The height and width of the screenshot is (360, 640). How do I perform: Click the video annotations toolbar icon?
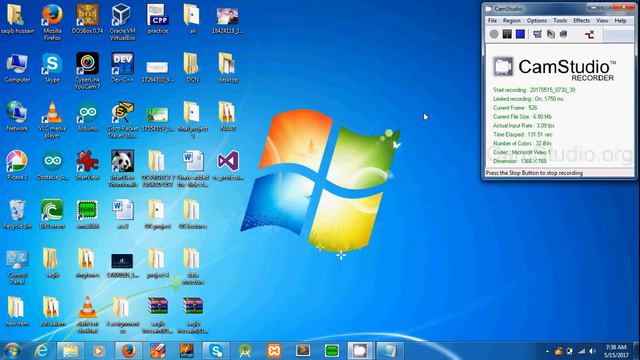pos(564,34)
